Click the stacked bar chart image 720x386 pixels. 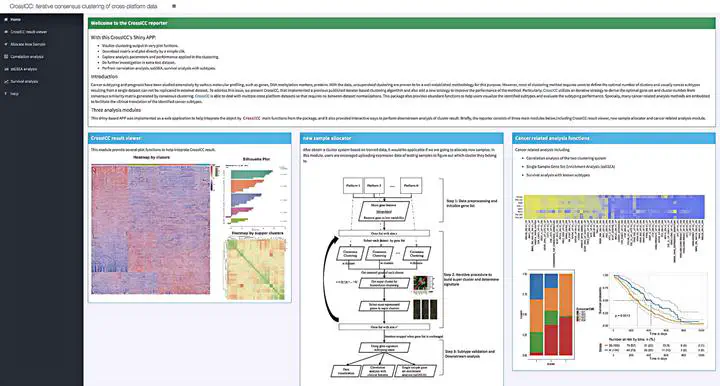tap(551, 314)
